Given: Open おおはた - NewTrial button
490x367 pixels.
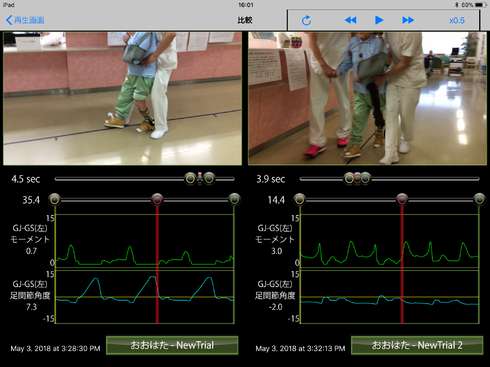Looking at the screenshot, I should pos(172,345).
